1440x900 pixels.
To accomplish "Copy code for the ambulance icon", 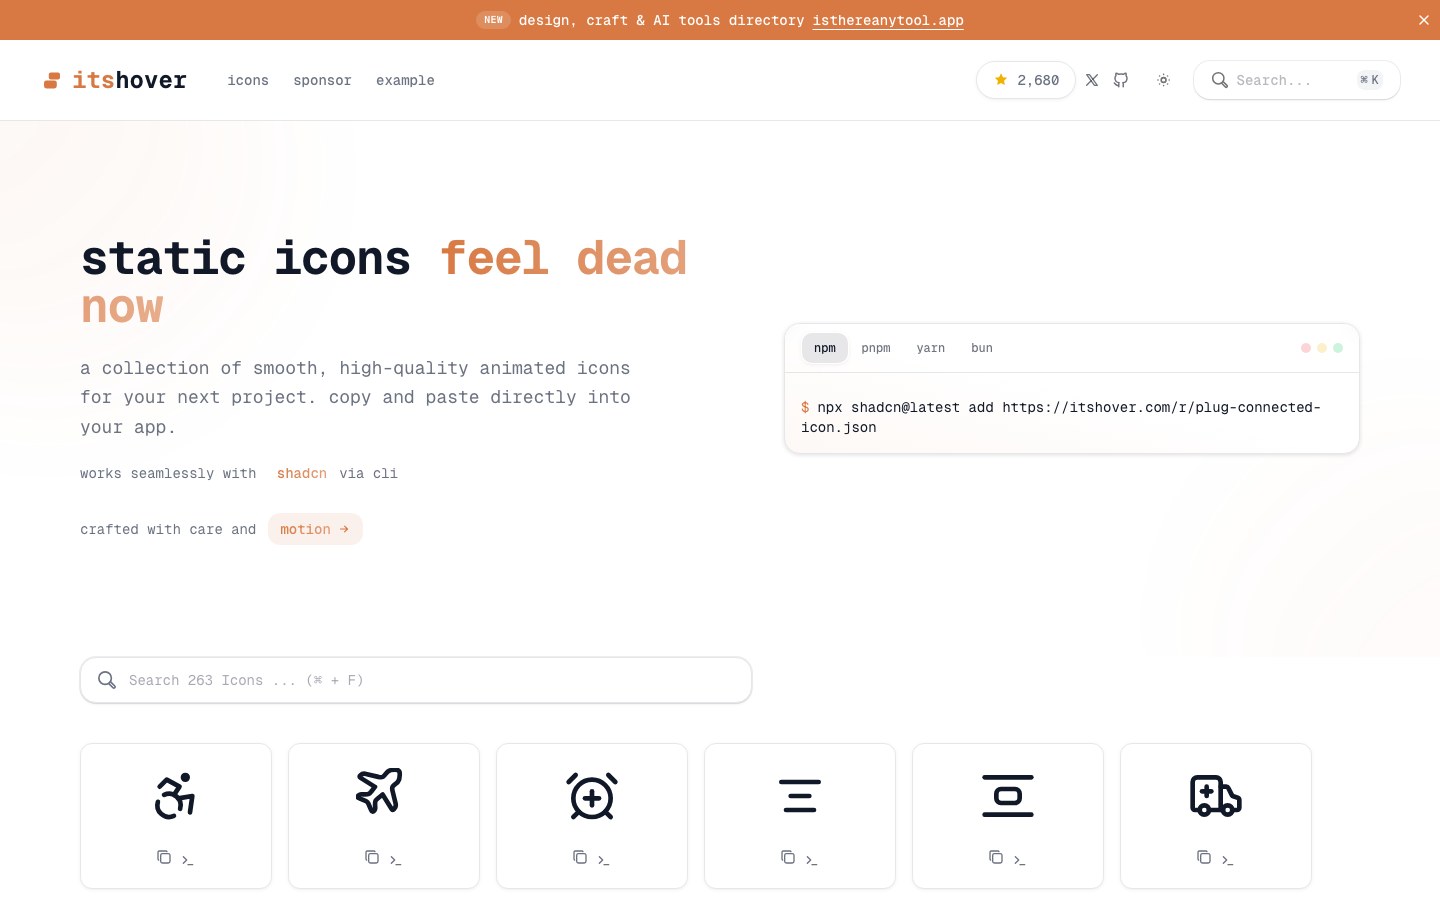I will tap(1204, 857).
